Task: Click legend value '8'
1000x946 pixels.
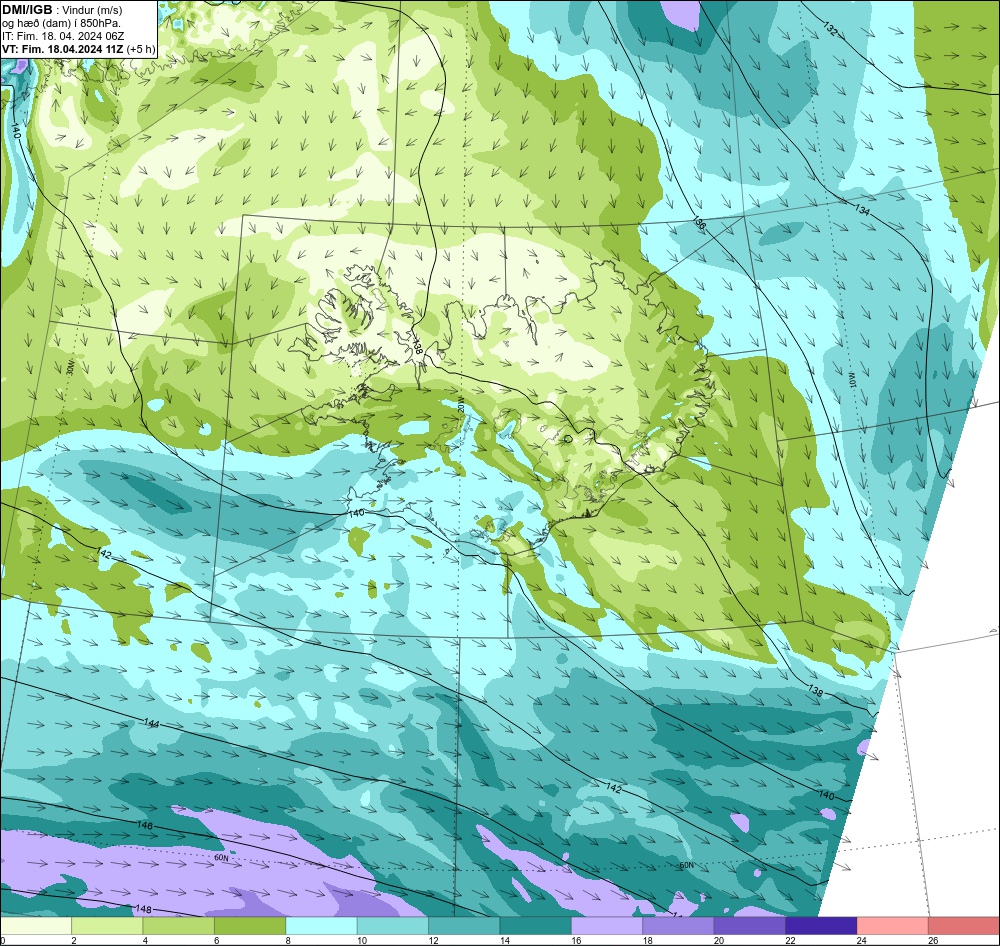Action: tap(288, 940)
